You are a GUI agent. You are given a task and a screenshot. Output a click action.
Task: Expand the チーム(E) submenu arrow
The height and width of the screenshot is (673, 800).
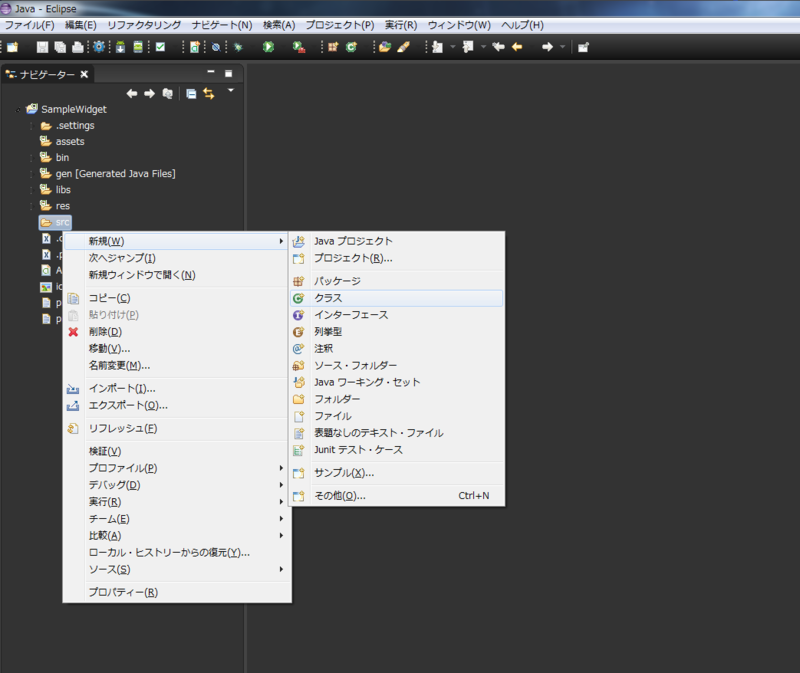pyautogui.click(x=281, y=519)
